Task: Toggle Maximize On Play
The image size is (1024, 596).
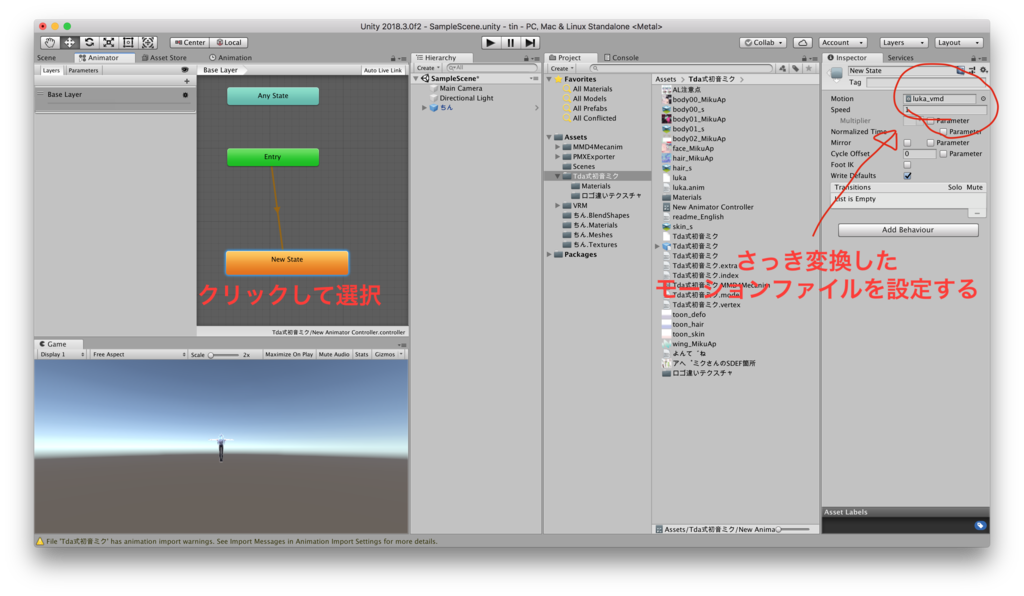Action: point(289,354)
